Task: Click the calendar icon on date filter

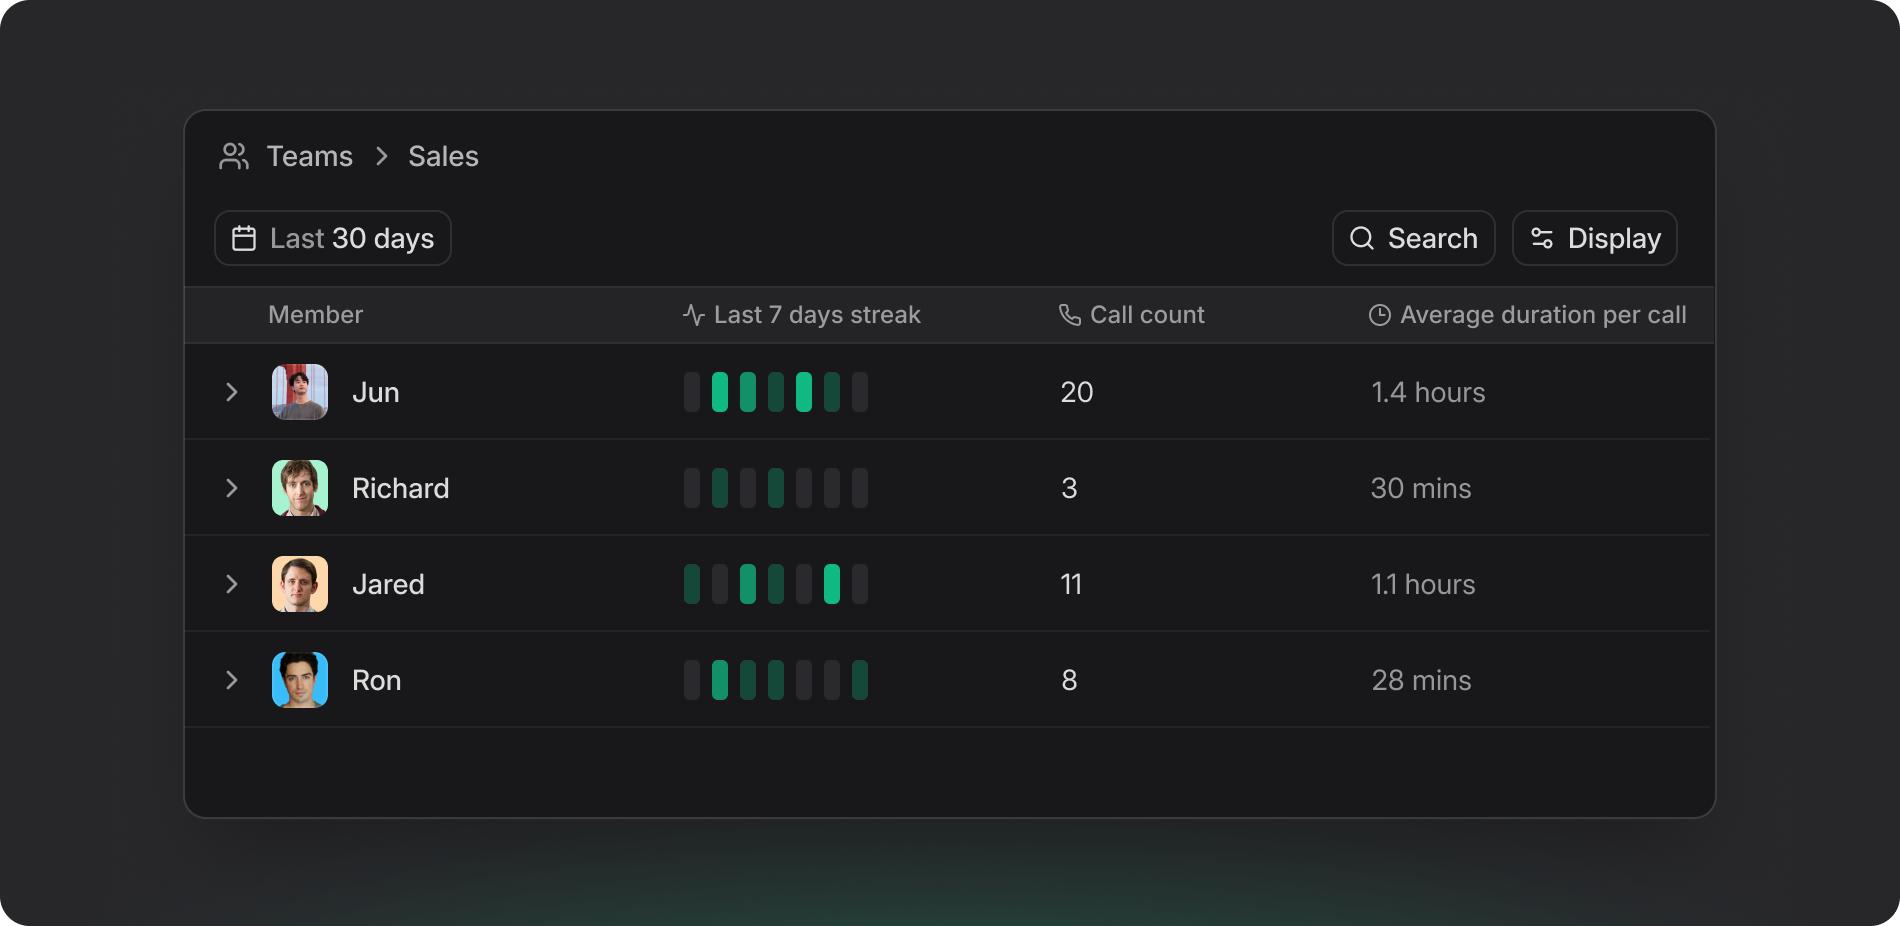Action: 244,238
